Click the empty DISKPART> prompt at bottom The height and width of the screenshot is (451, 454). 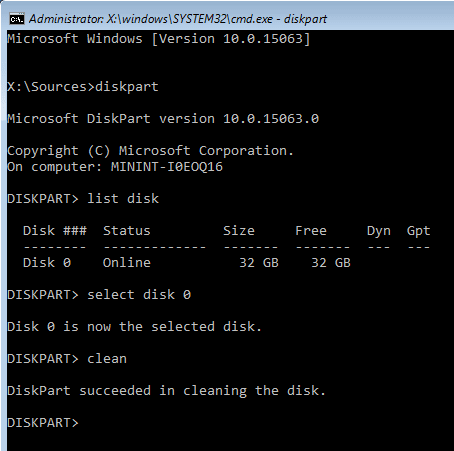[x=43, y=423]
